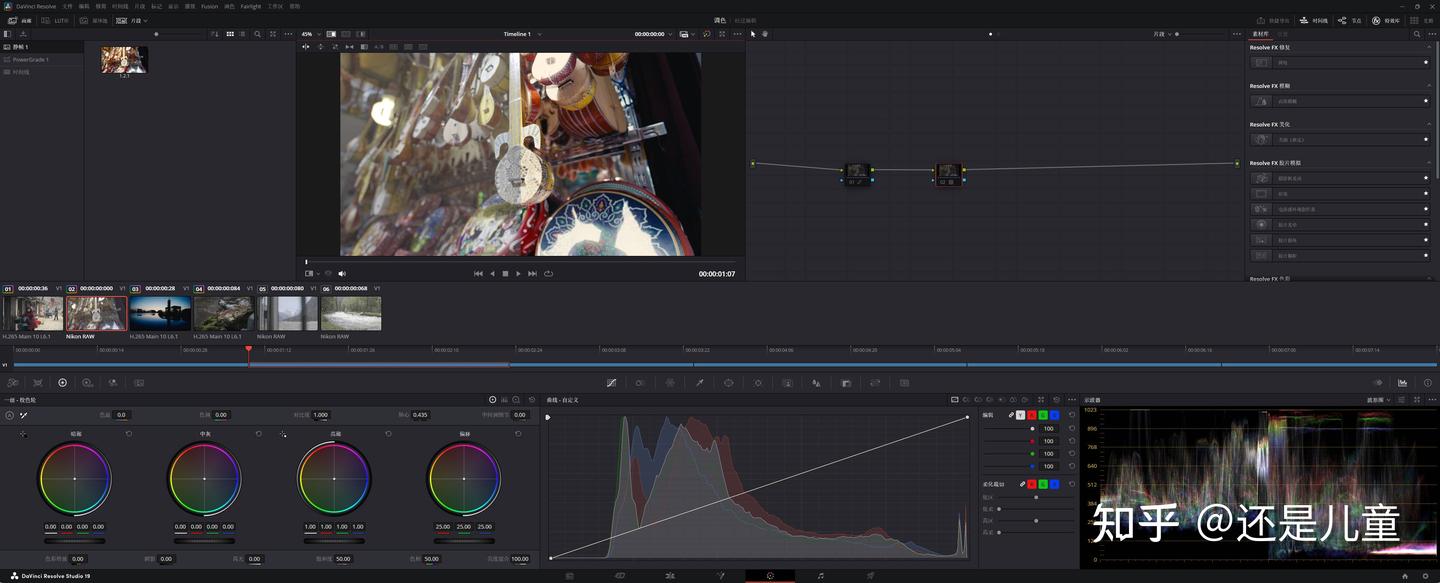Open the 片段 clips dropdown above nodes
This screenshot has height=583, width=1440.
[x=1162, y=34]
